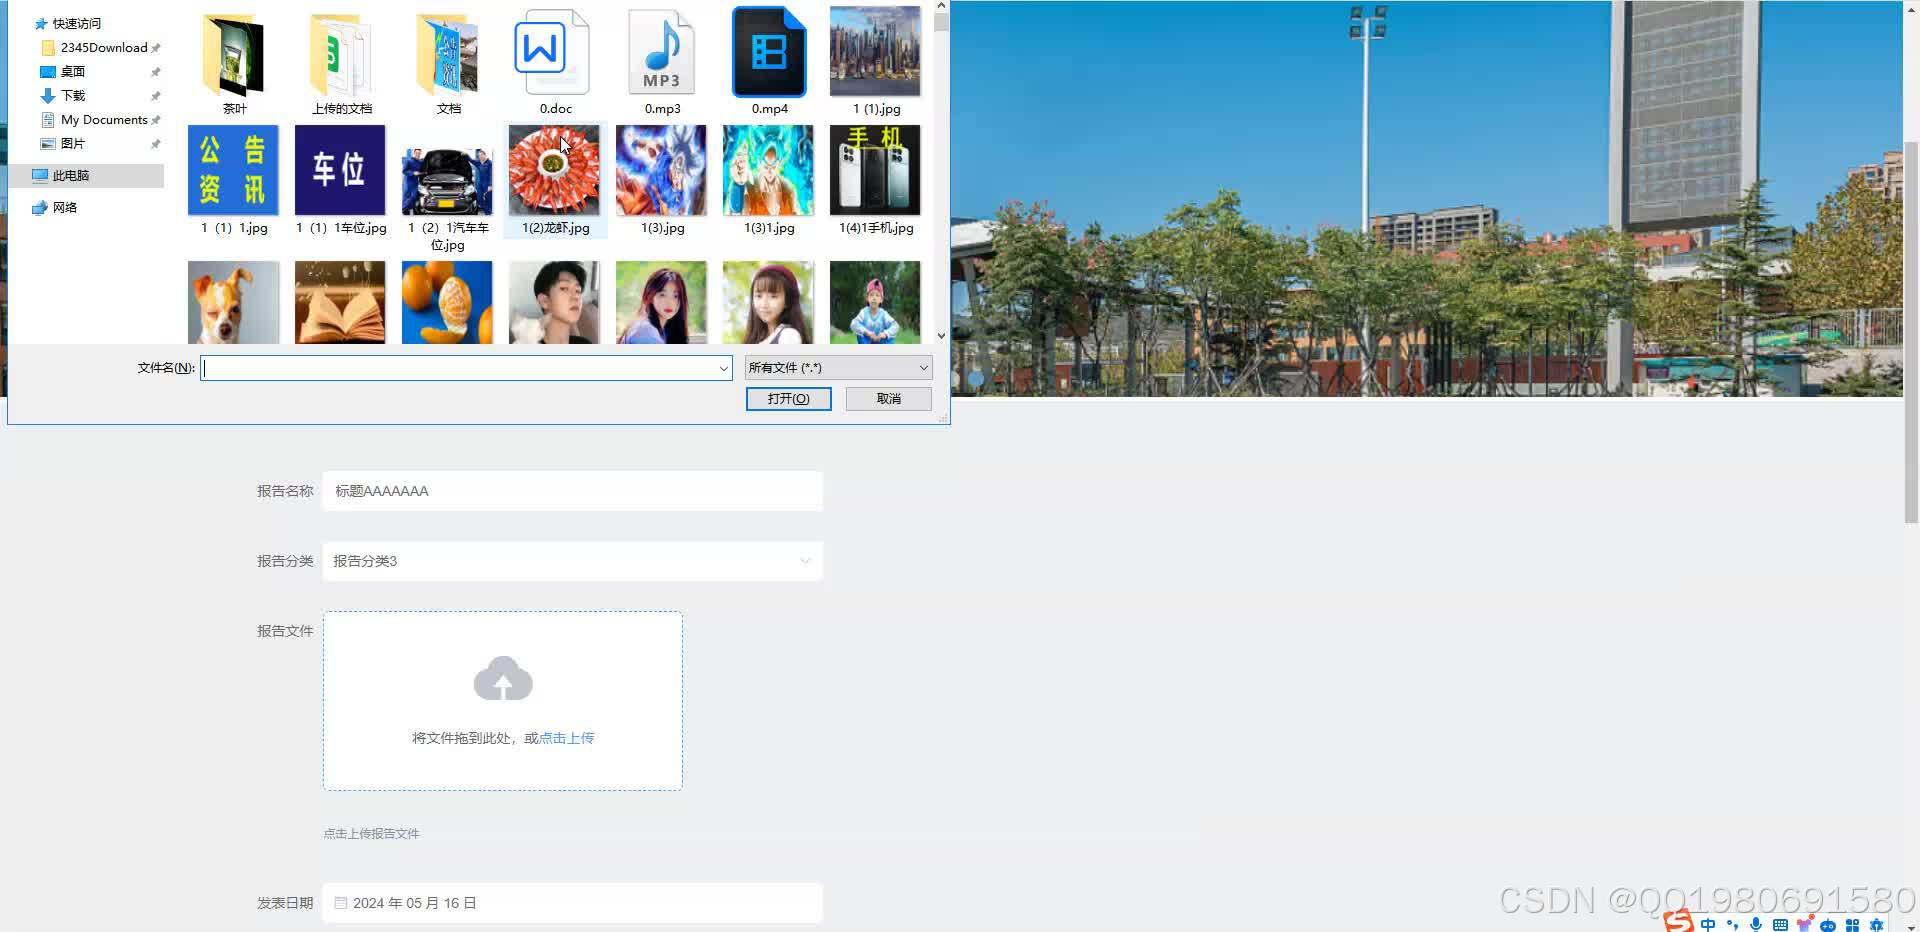Select the open book photo thumbnail

340,302
